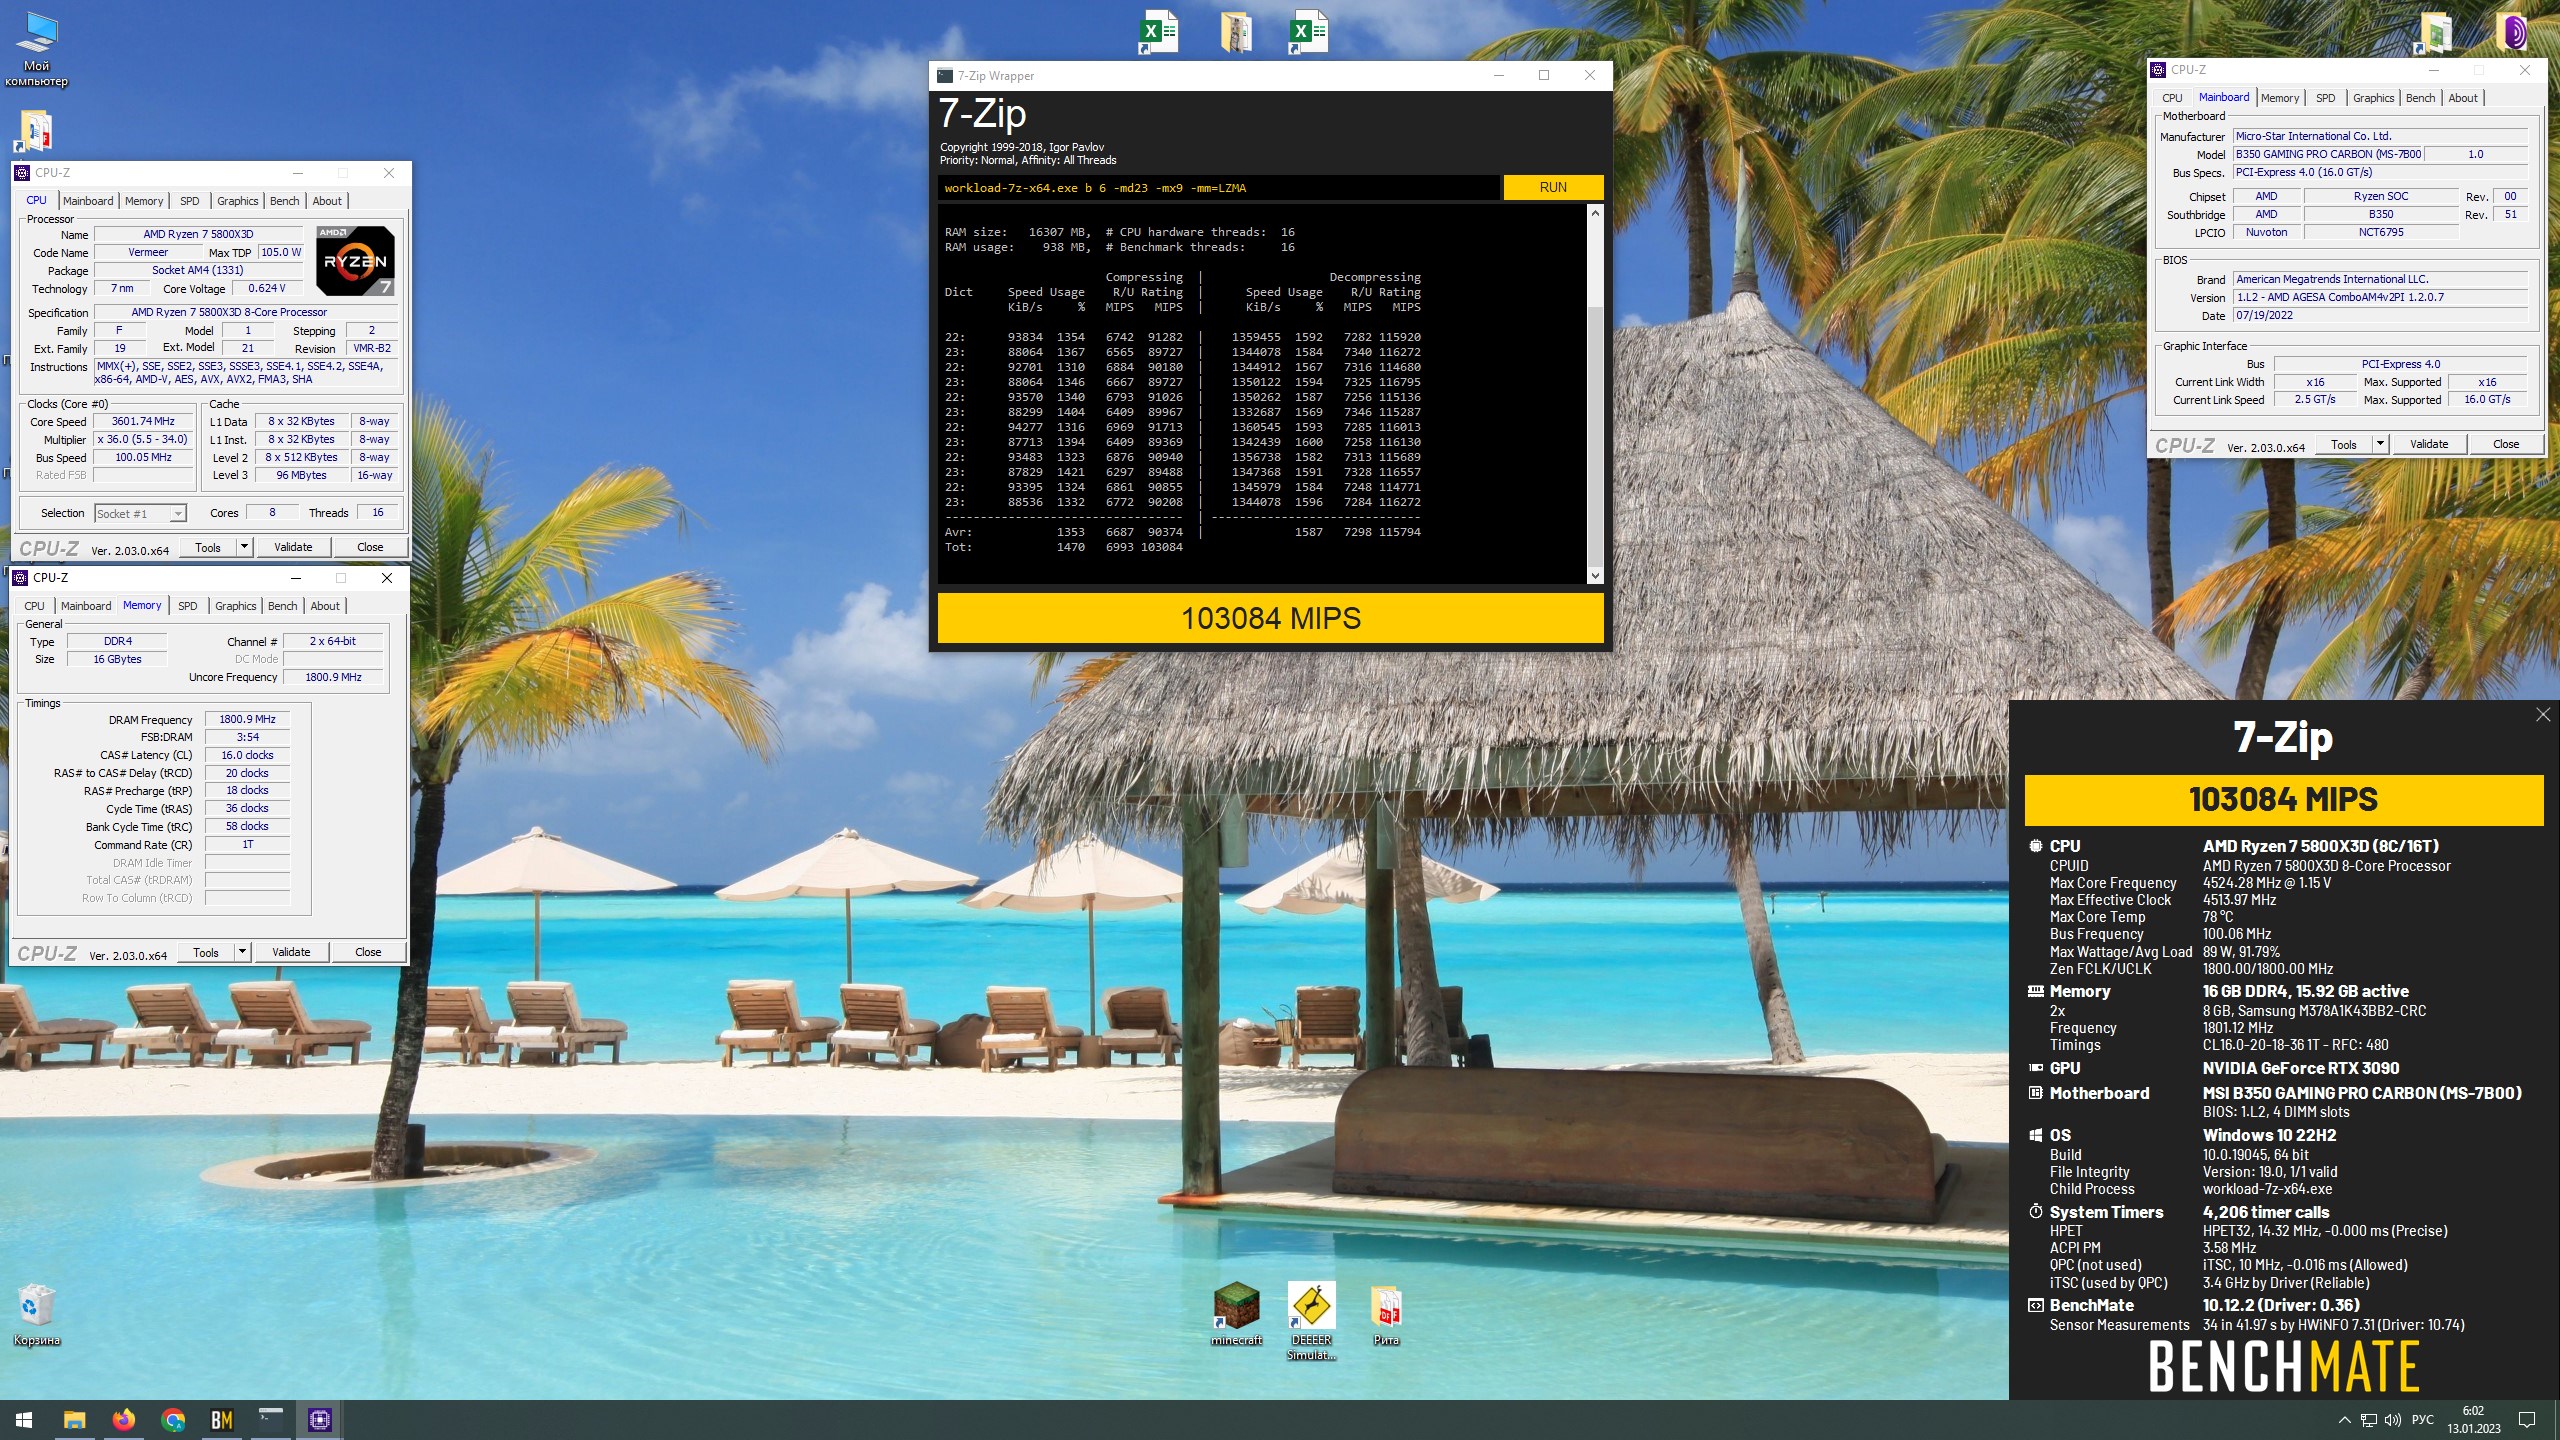
Task: Open the notification center icon
Action: click(2527, 1420)
